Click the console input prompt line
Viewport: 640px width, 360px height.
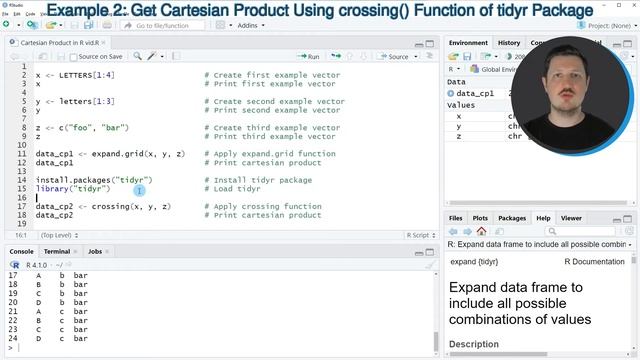(x=220, y=348)
